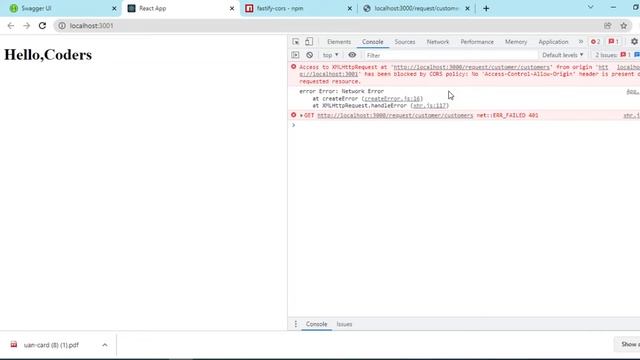The image size is (640, 360).
Task: Open the Memory panel
Action: (516, 42)
